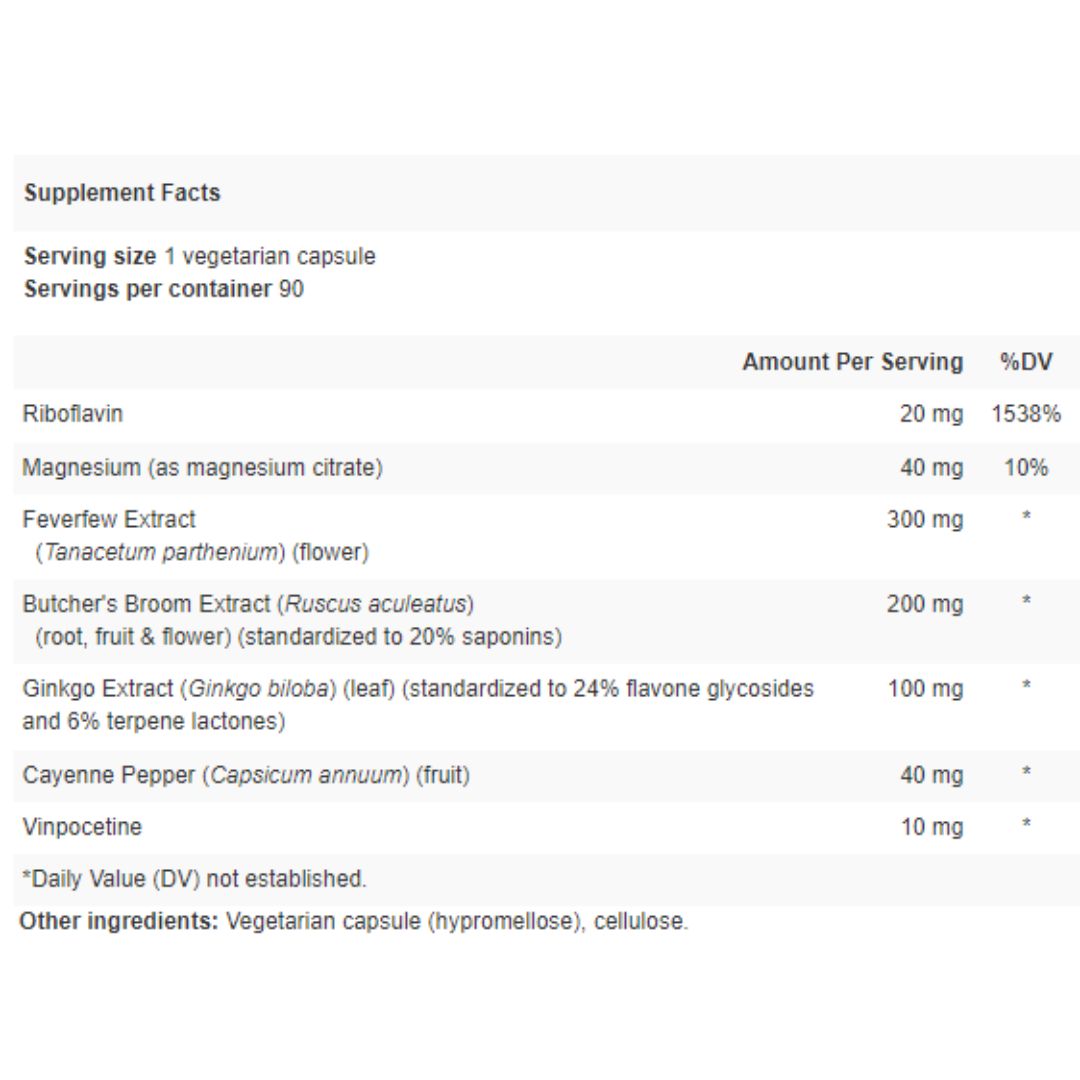Click the 1538% daily value for Riboflavin

point(1026,414)
